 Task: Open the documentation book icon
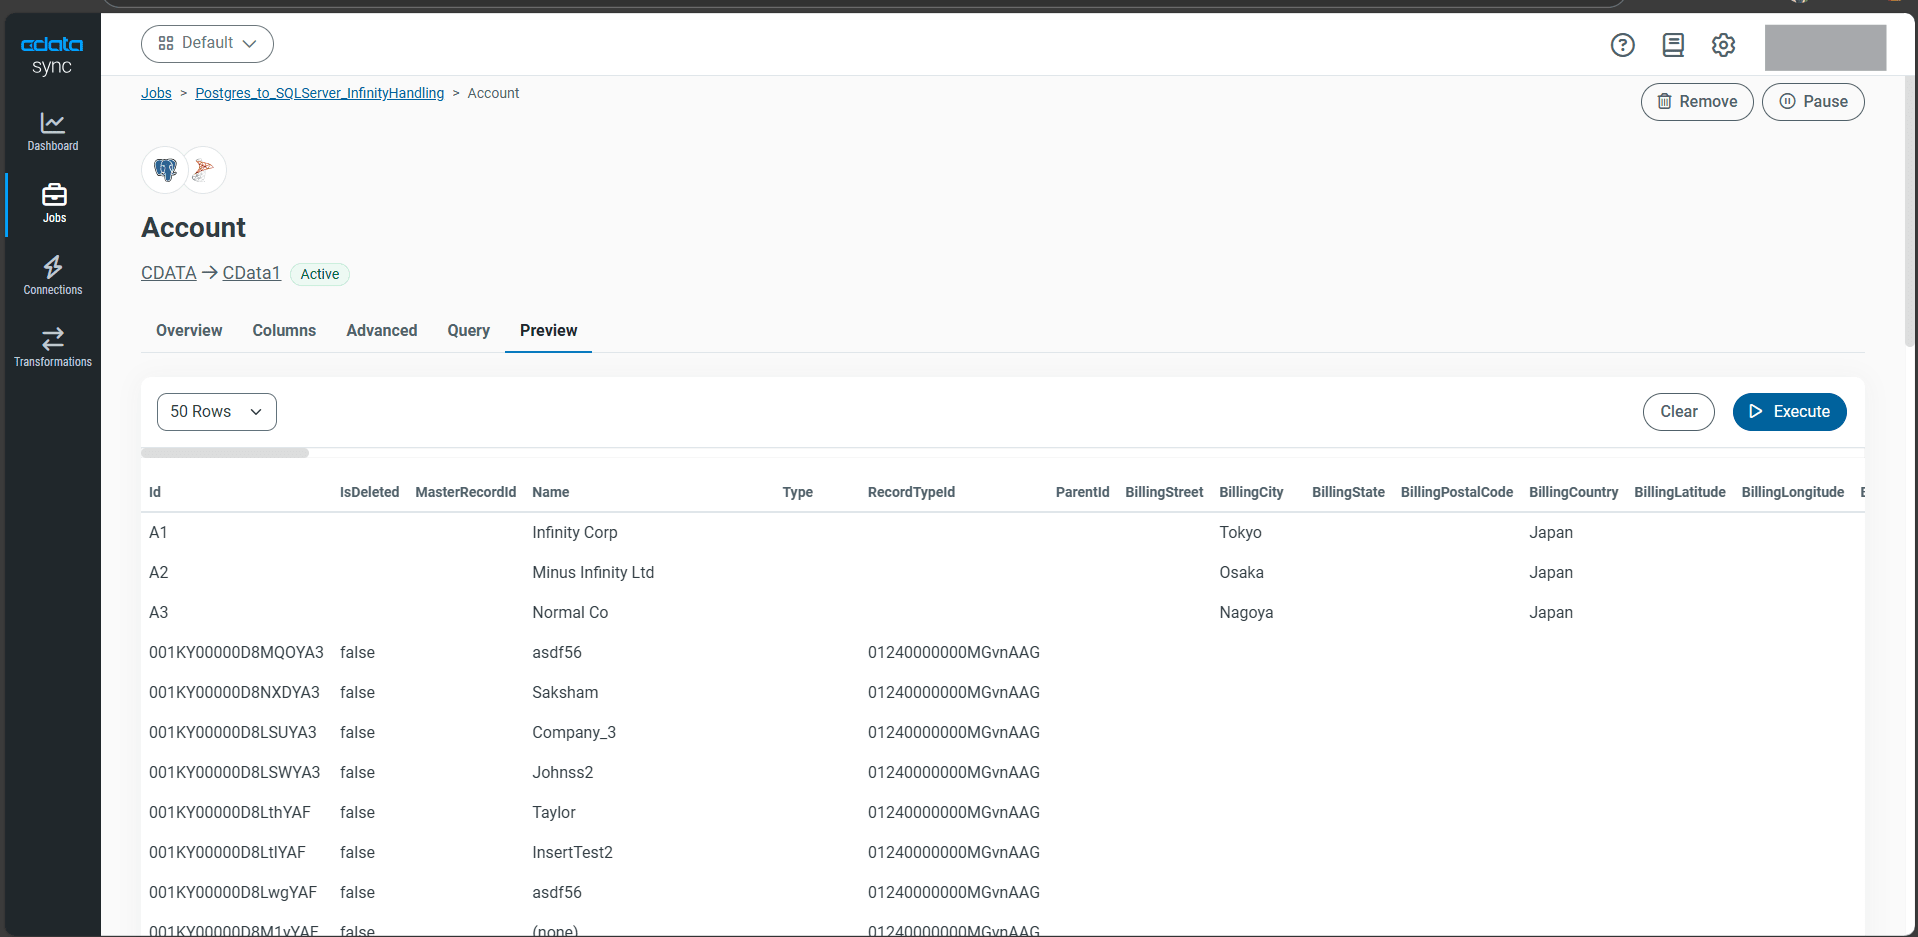click(1673, 45)
